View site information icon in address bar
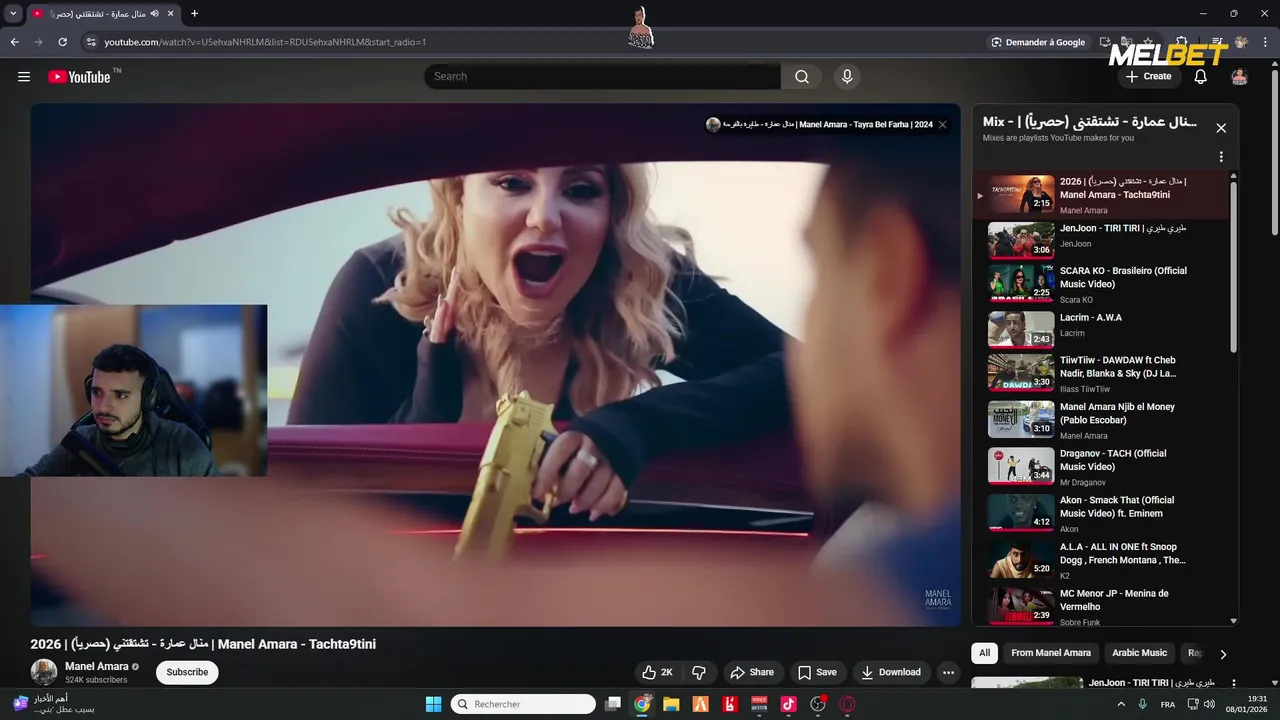 pos(91,42)
